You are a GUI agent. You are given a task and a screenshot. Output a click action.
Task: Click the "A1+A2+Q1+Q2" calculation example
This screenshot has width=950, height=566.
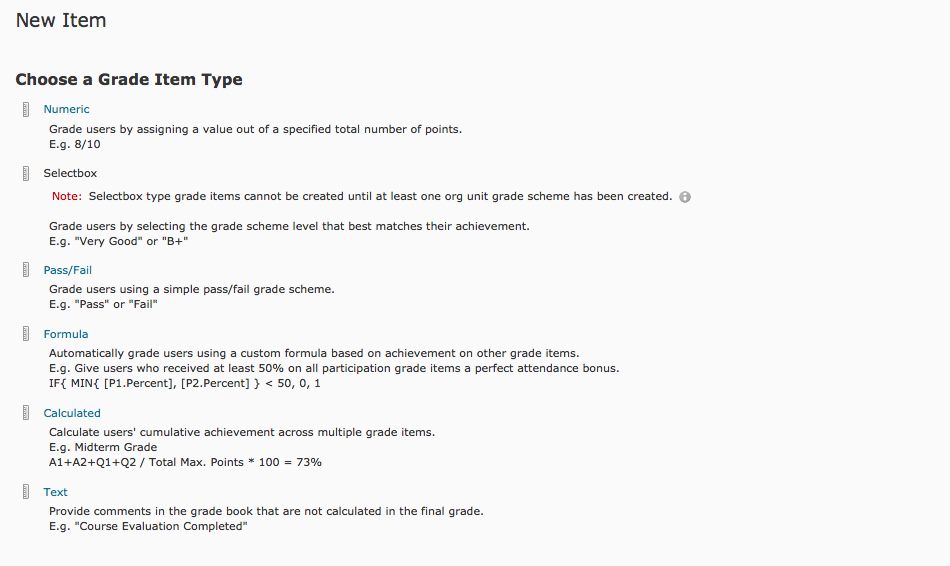[185, 462]
